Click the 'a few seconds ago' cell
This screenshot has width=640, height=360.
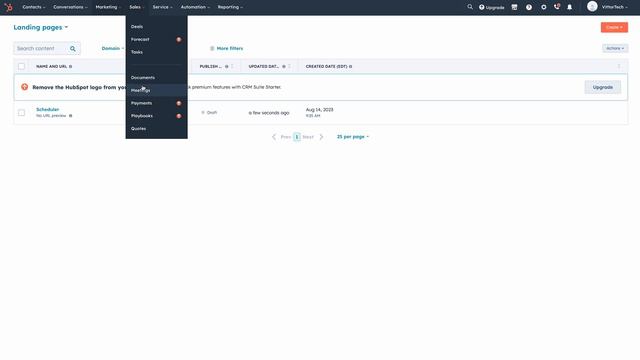269,113
